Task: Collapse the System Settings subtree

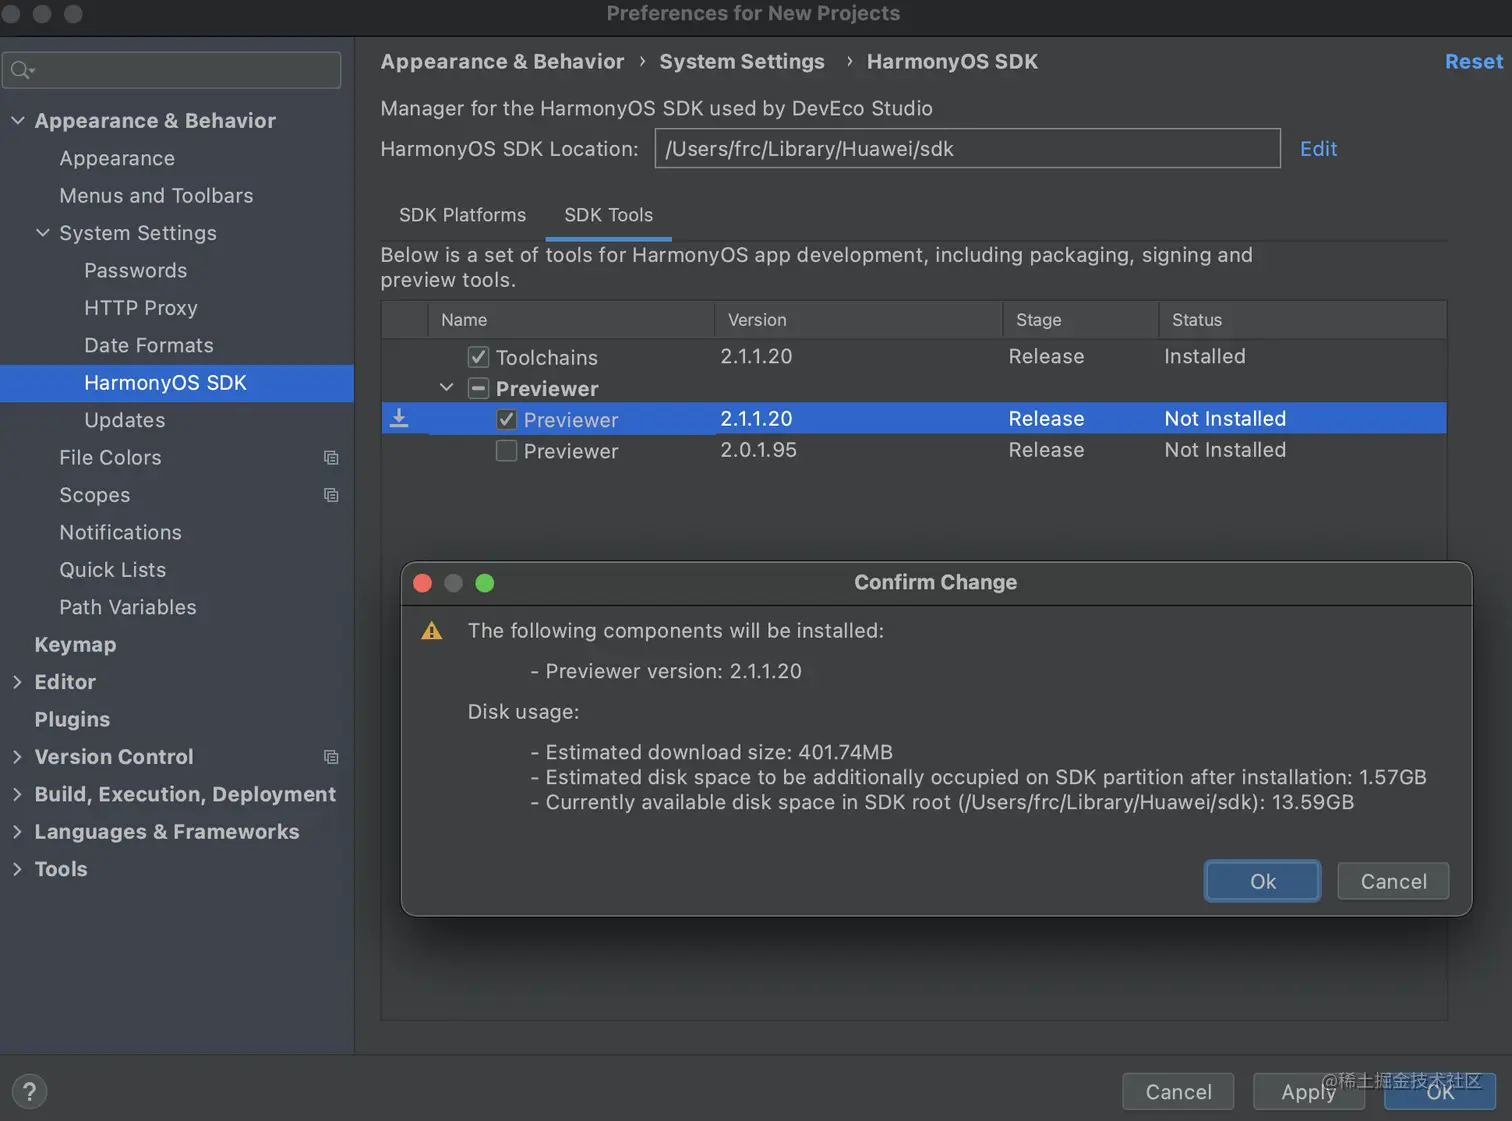Action: tap(43, 233)
